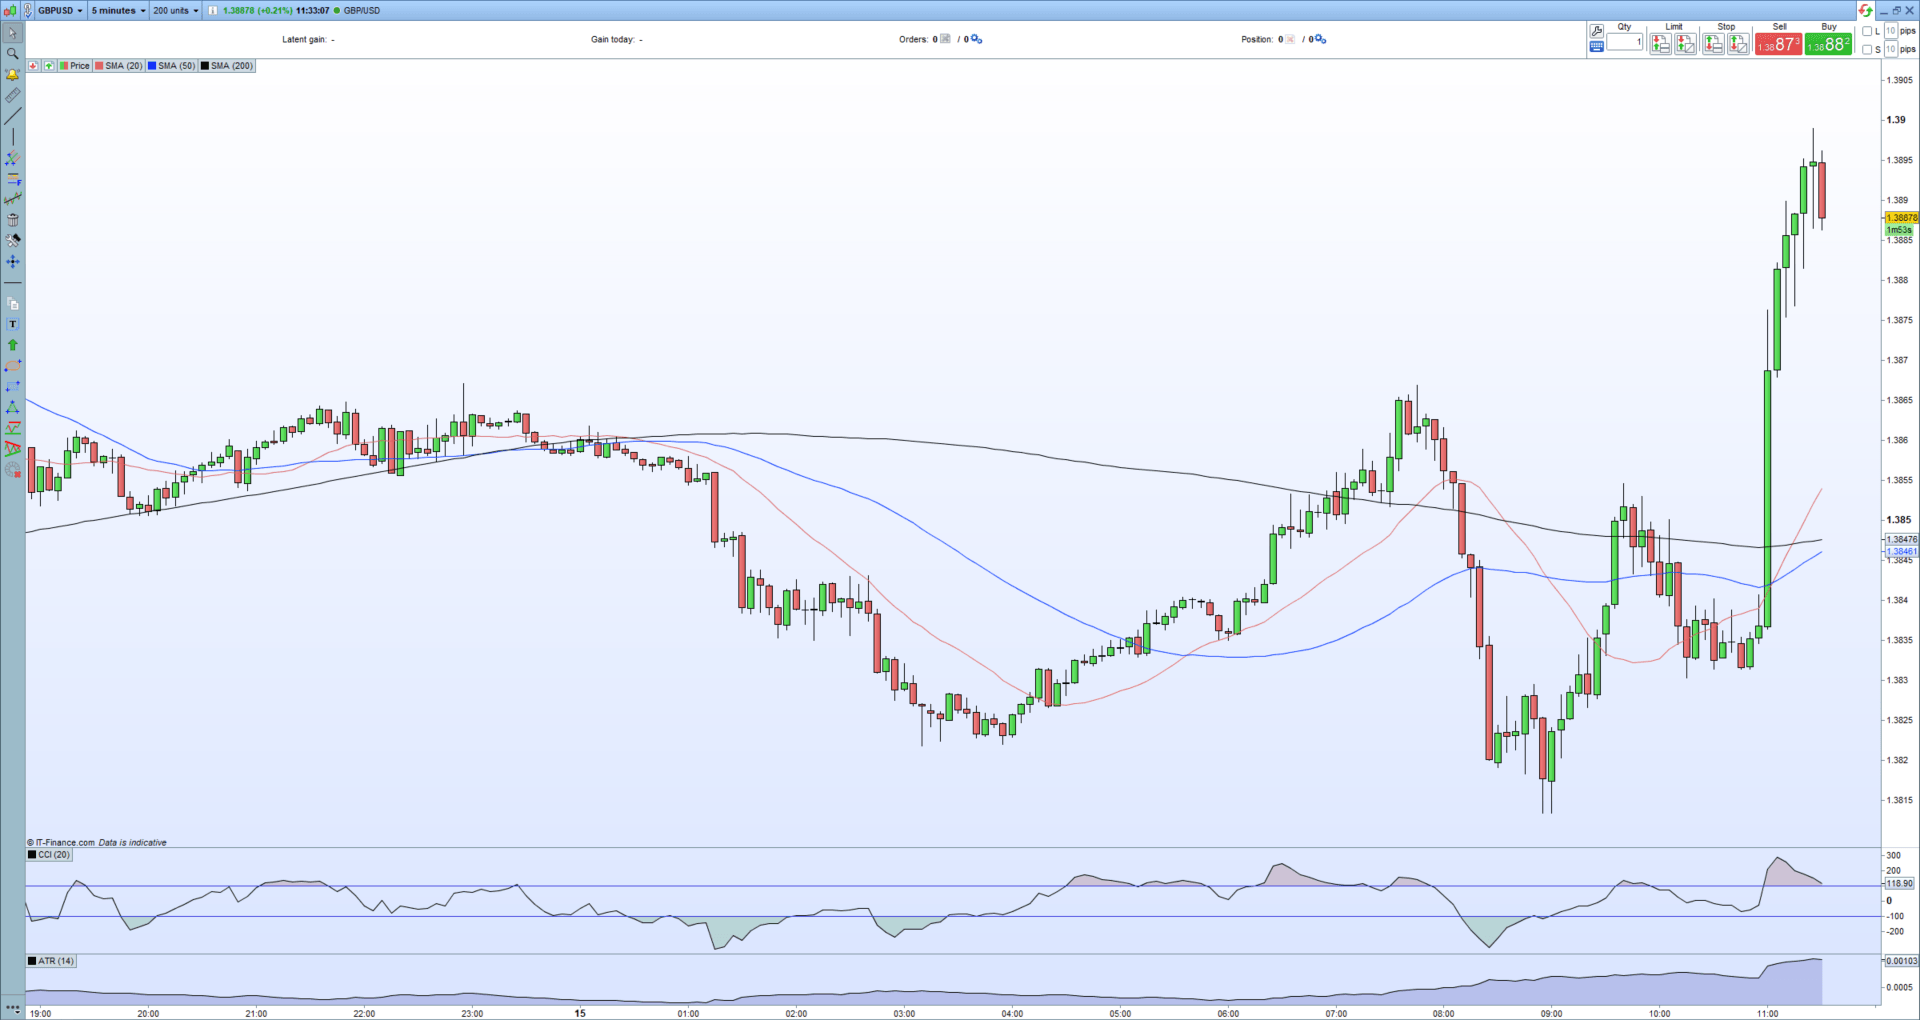Click first Stop order icon

coord(1713,44)
